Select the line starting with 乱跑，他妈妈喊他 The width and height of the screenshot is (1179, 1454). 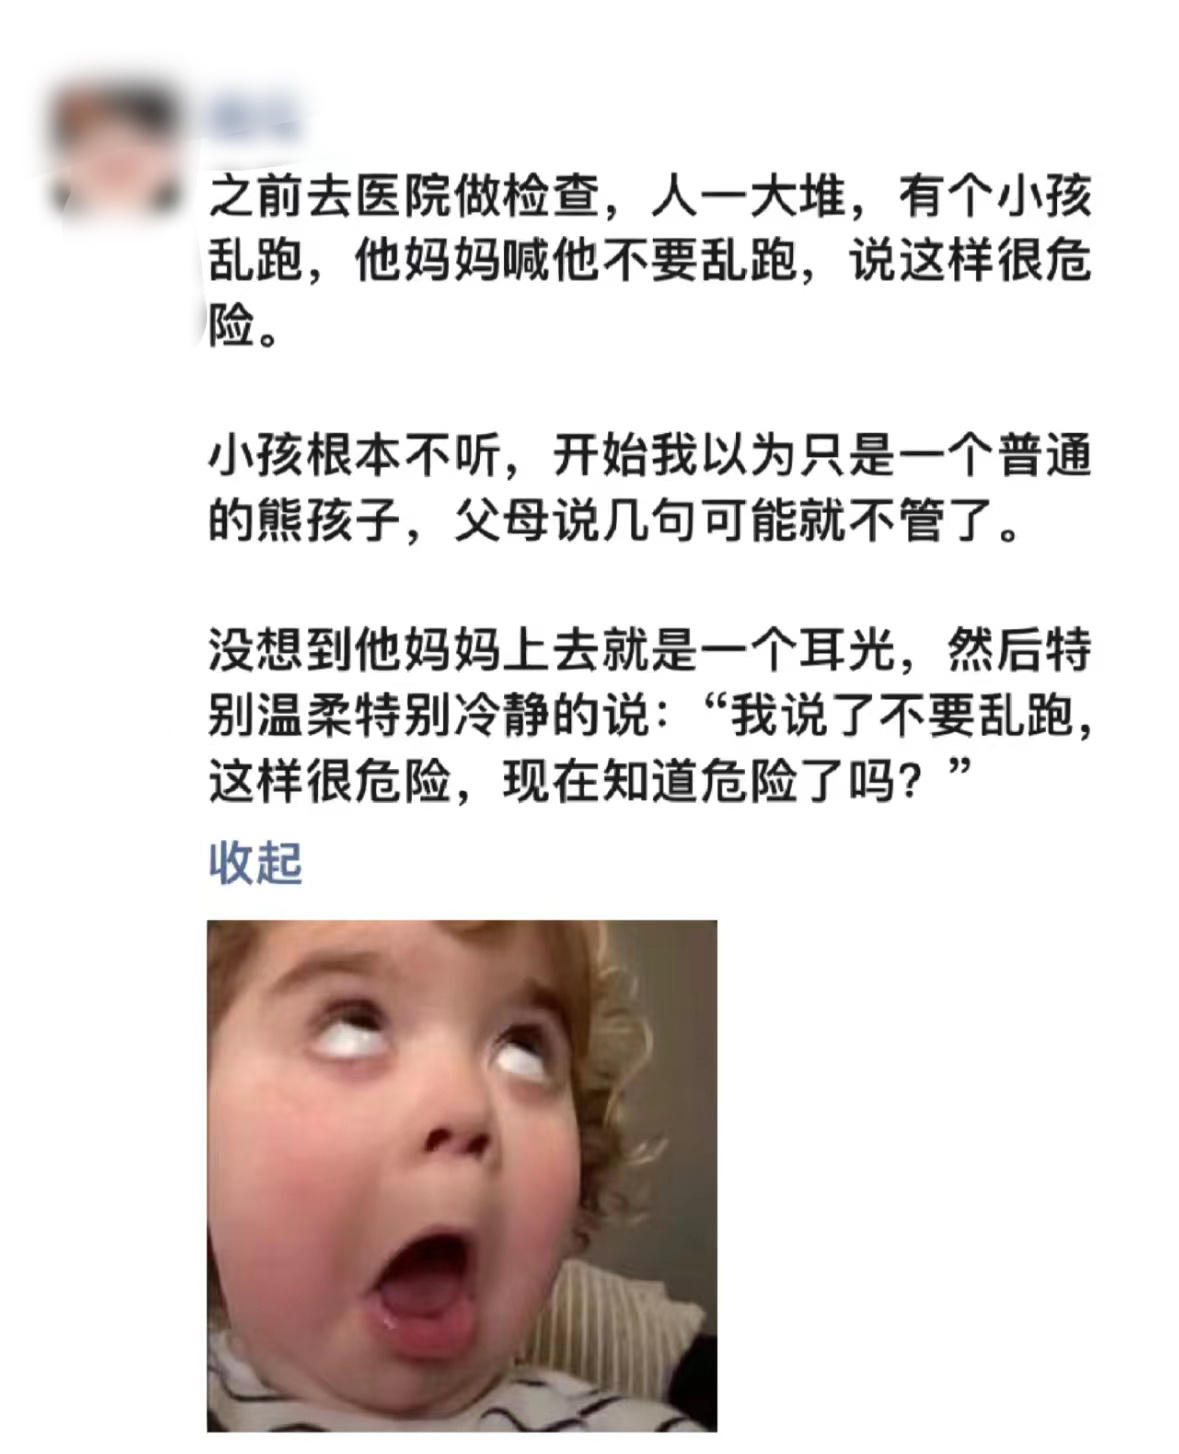[x=650, y=262]
